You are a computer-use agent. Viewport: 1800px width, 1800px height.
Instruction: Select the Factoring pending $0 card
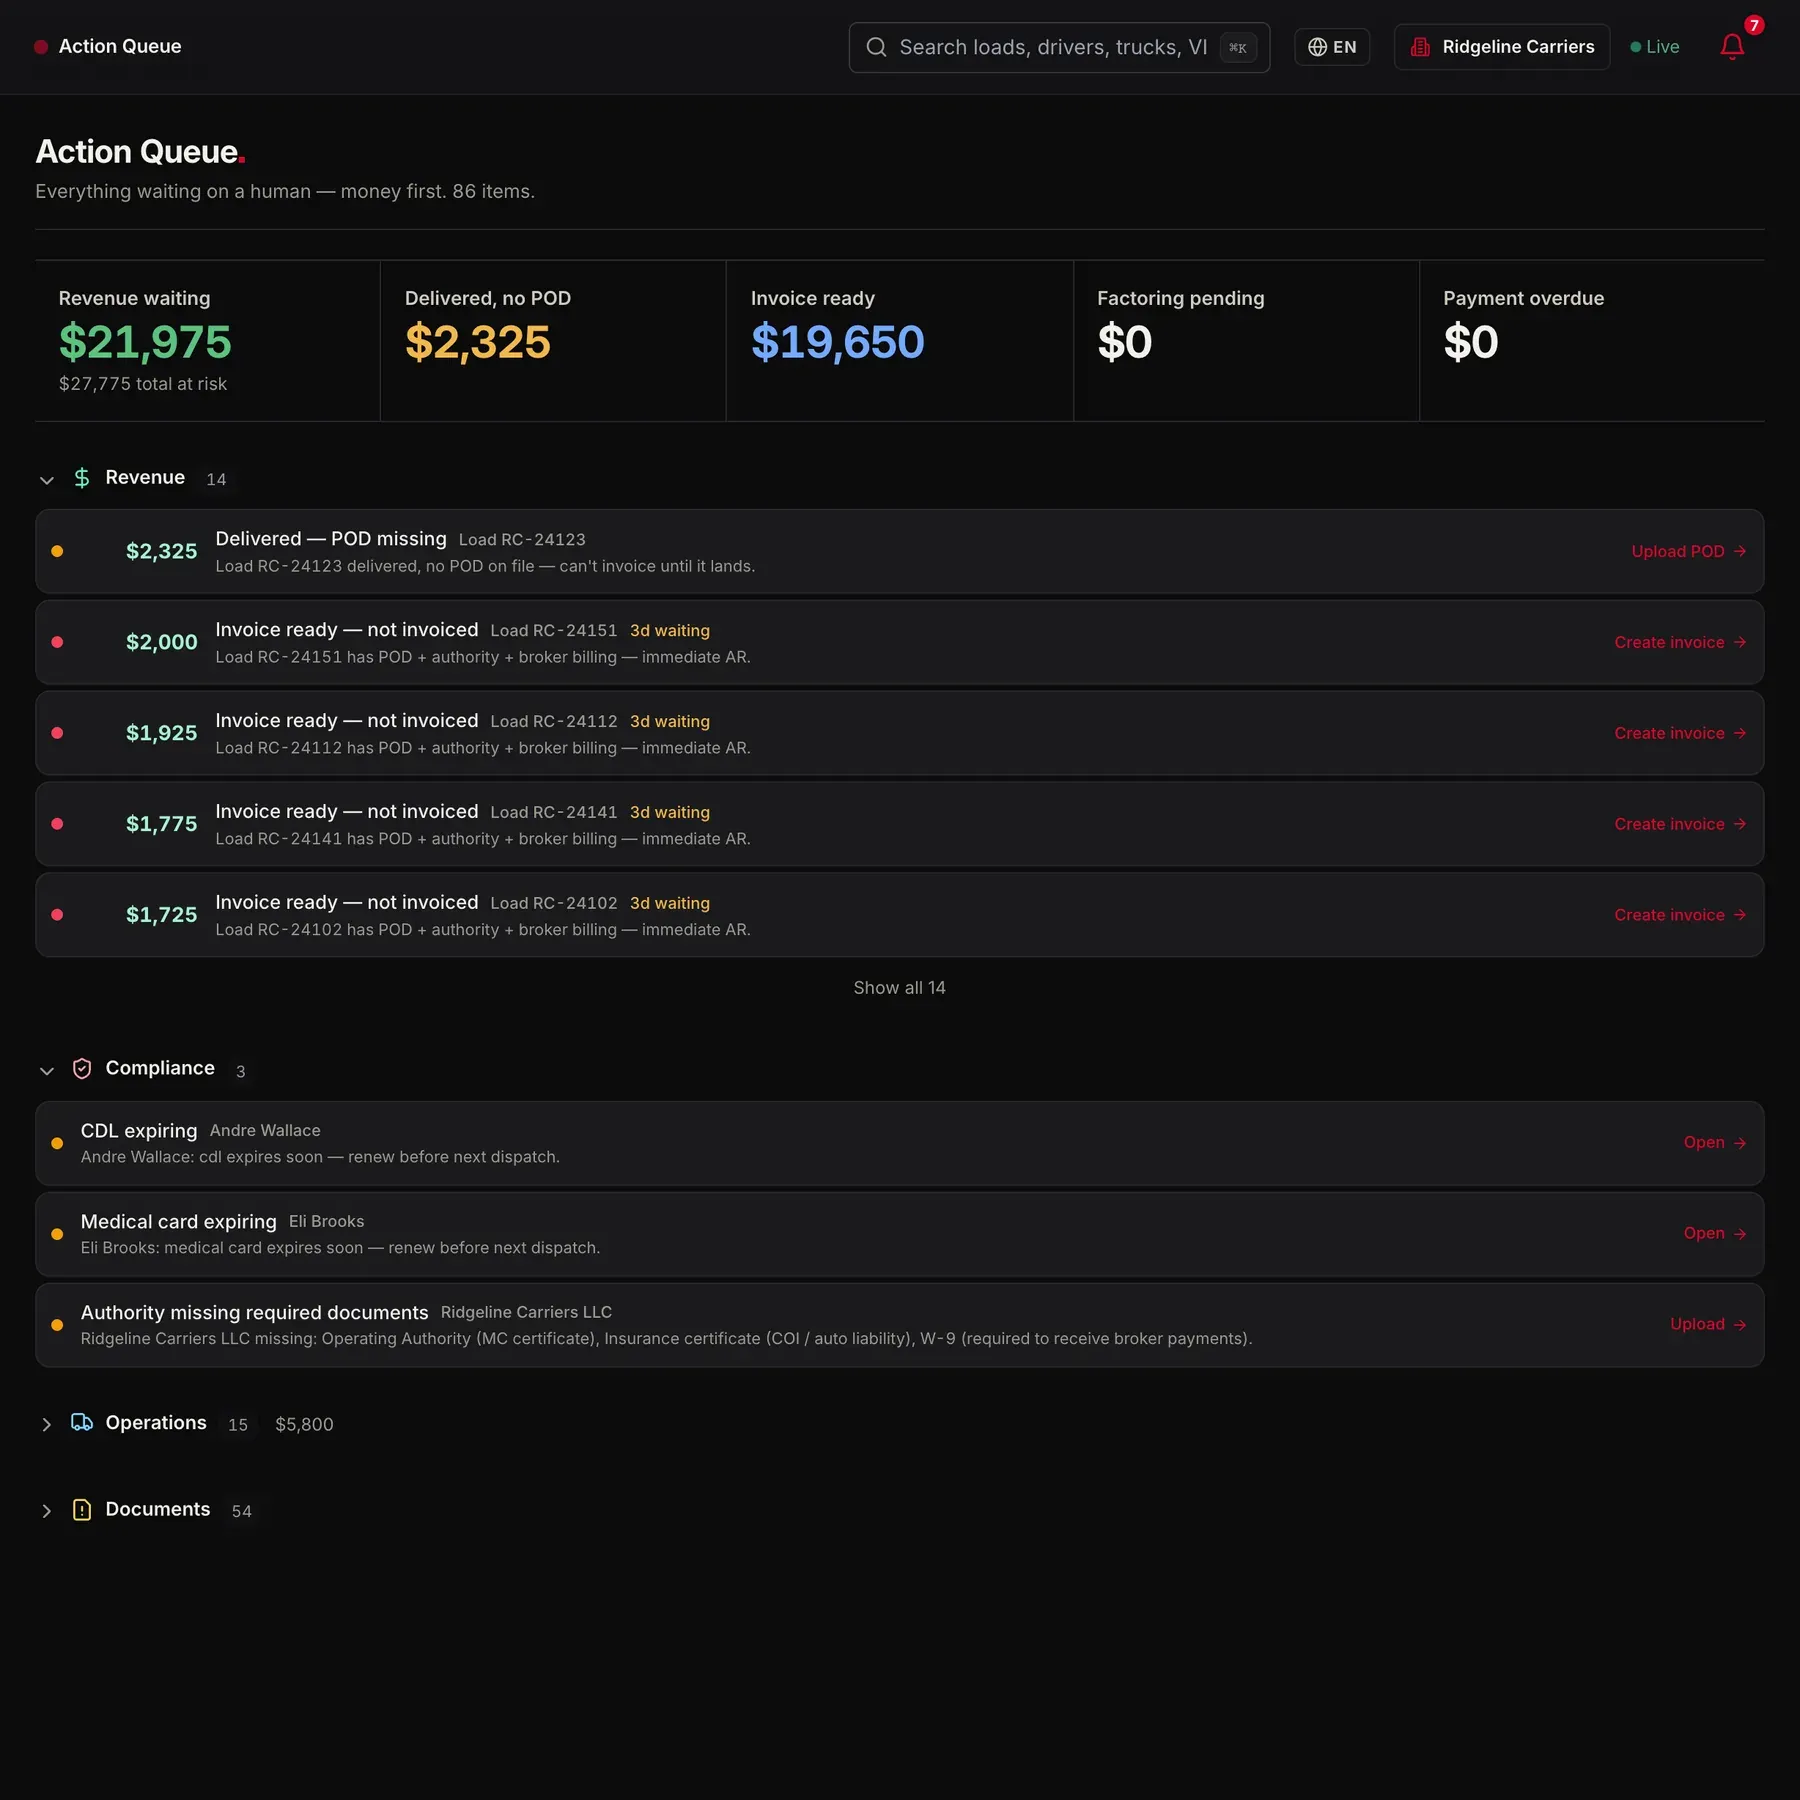pyautogui.click(x=1246, y=341)
